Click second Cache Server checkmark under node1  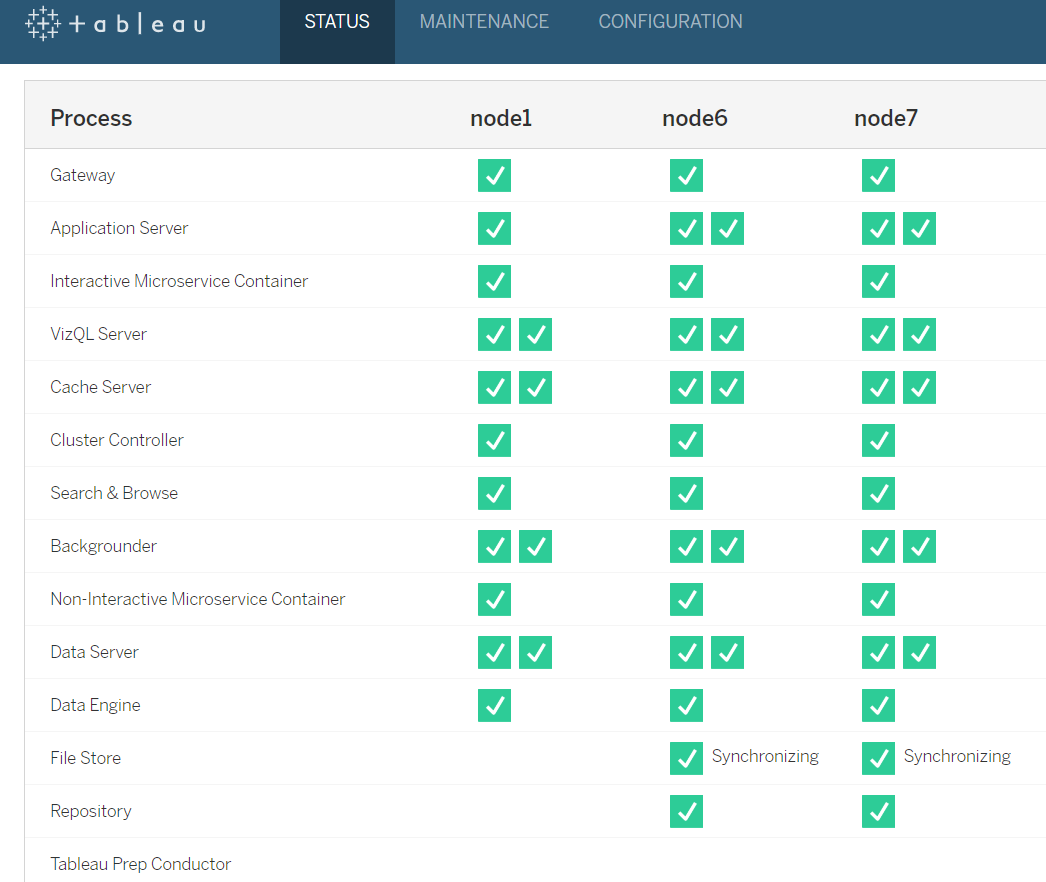[x=535, y=387]
